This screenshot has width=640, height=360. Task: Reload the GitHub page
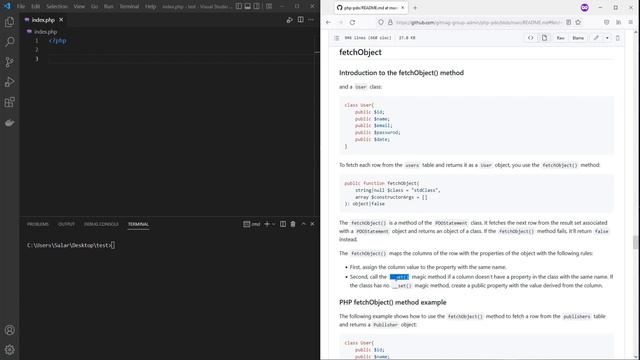tap(352, 22)
